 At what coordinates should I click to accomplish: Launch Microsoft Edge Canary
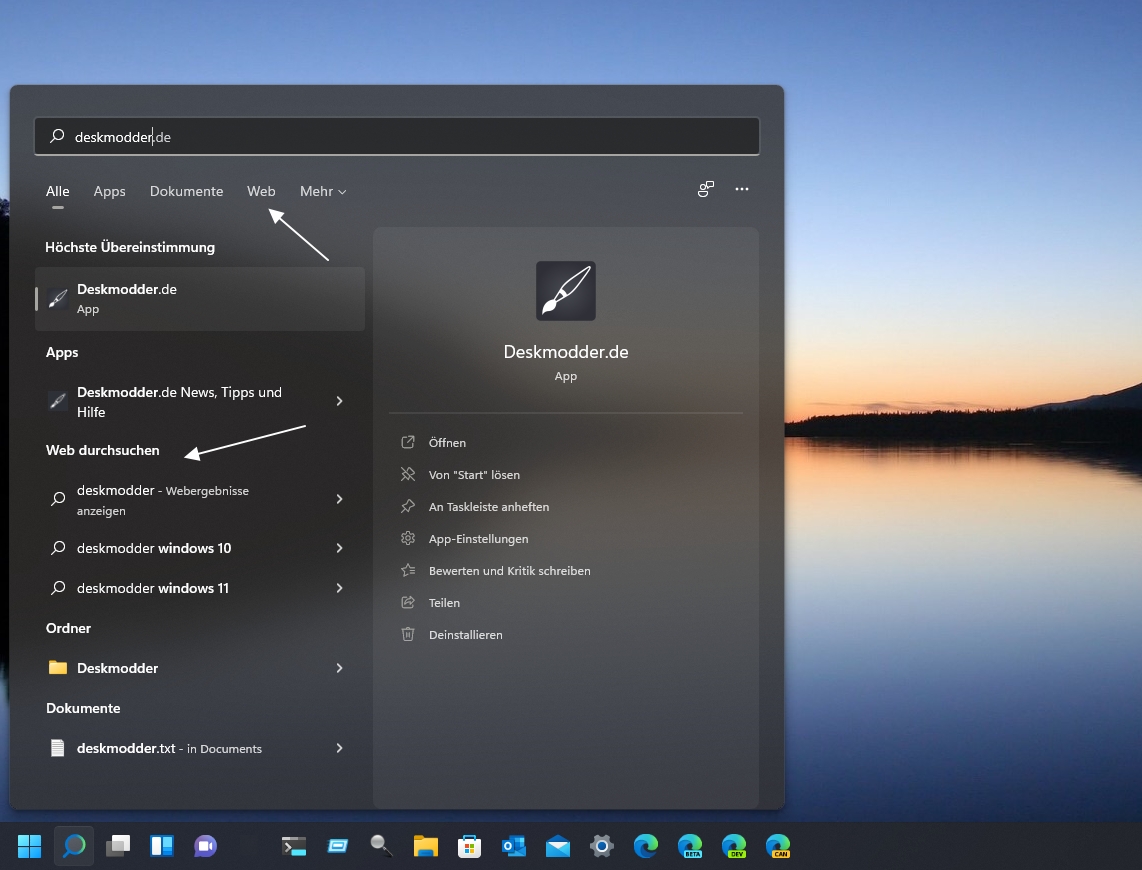[x=778, y=846]
